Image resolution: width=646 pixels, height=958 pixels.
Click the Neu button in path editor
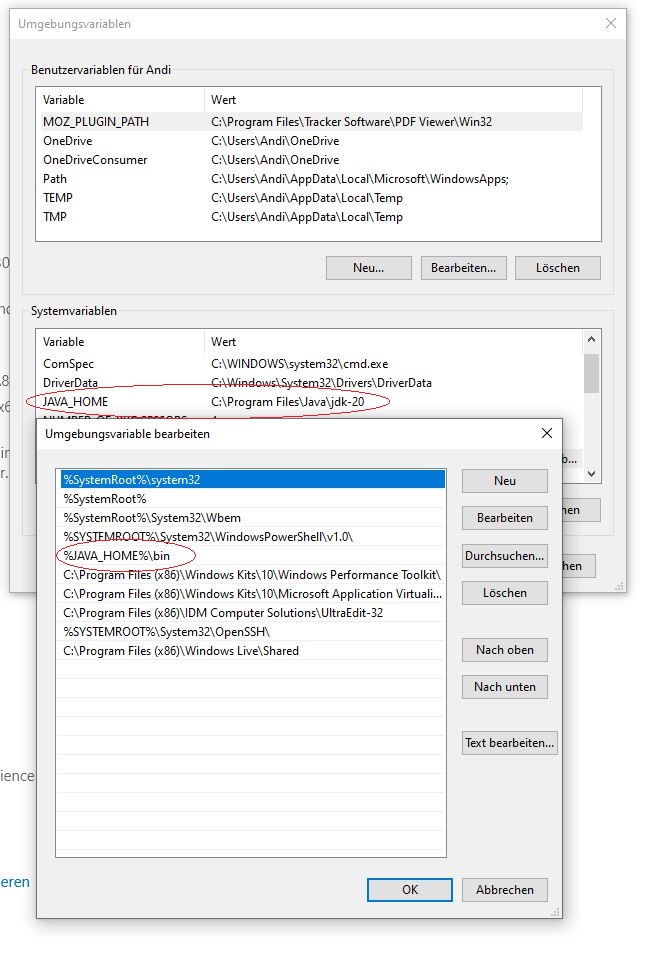[504, 481]
